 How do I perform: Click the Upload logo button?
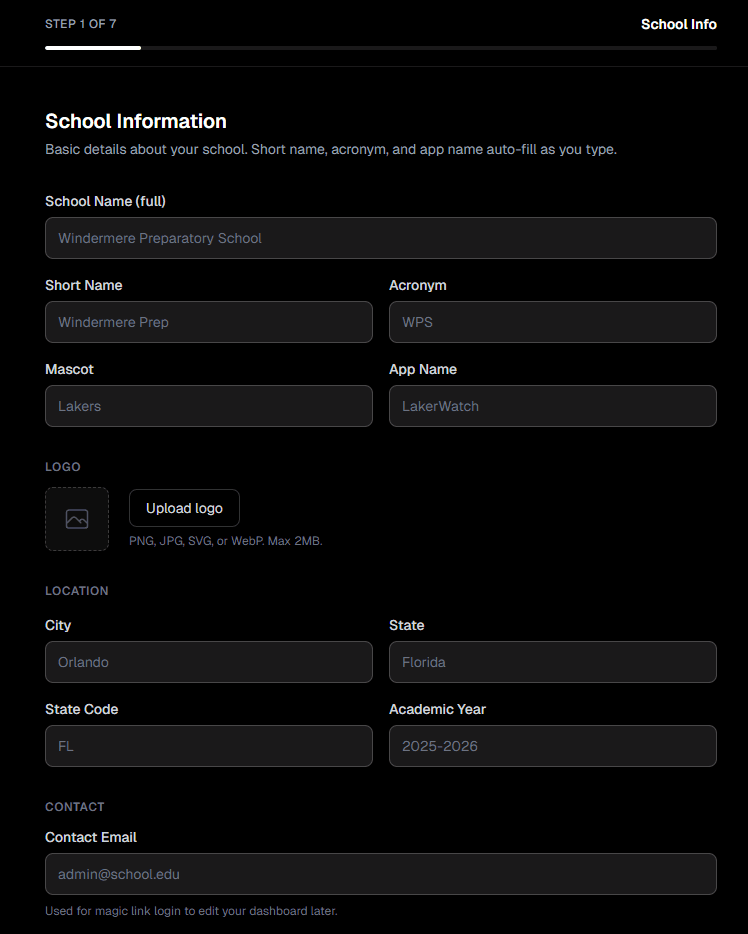point(184,508)
